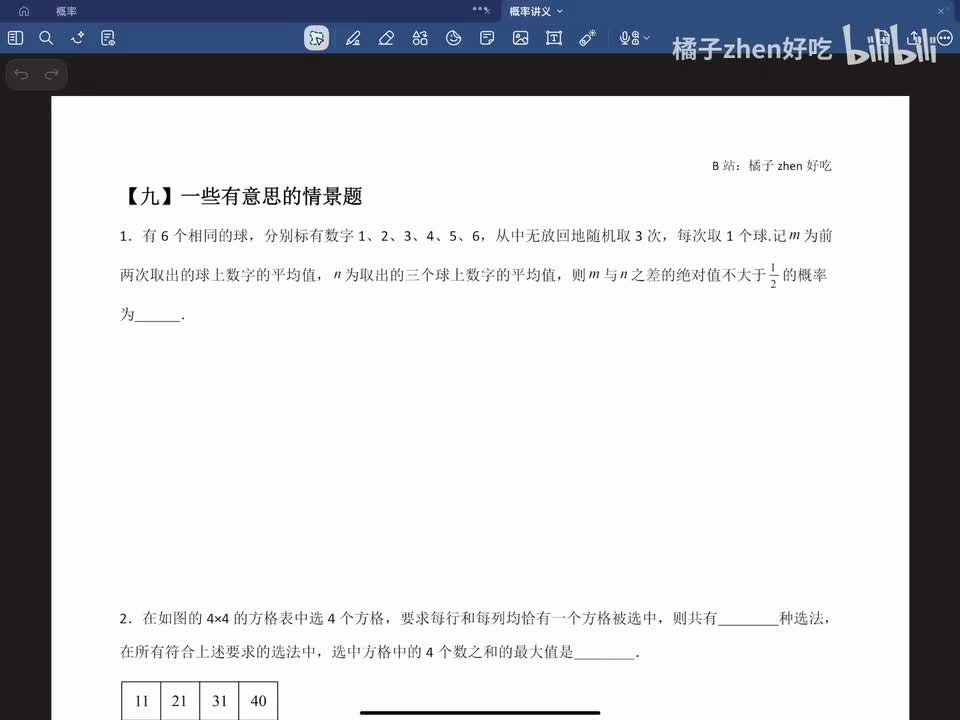Click the blank after 最大值是 in question 2
Image resolution: width=960 pixels, height=720 pixels.
point(604,652)
